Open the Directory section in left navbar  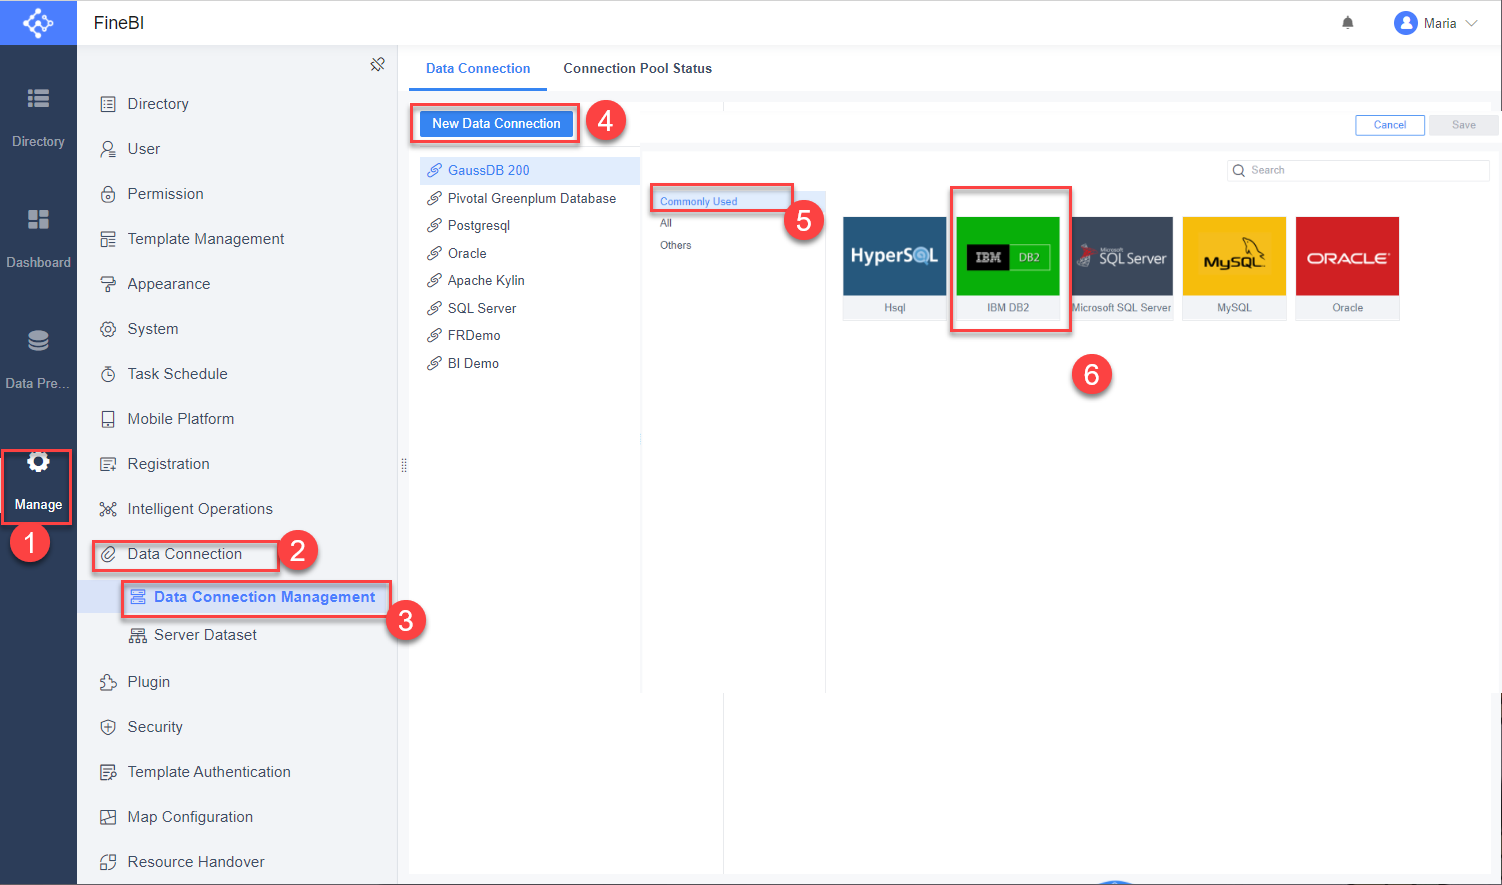click(x=38, y=118)
